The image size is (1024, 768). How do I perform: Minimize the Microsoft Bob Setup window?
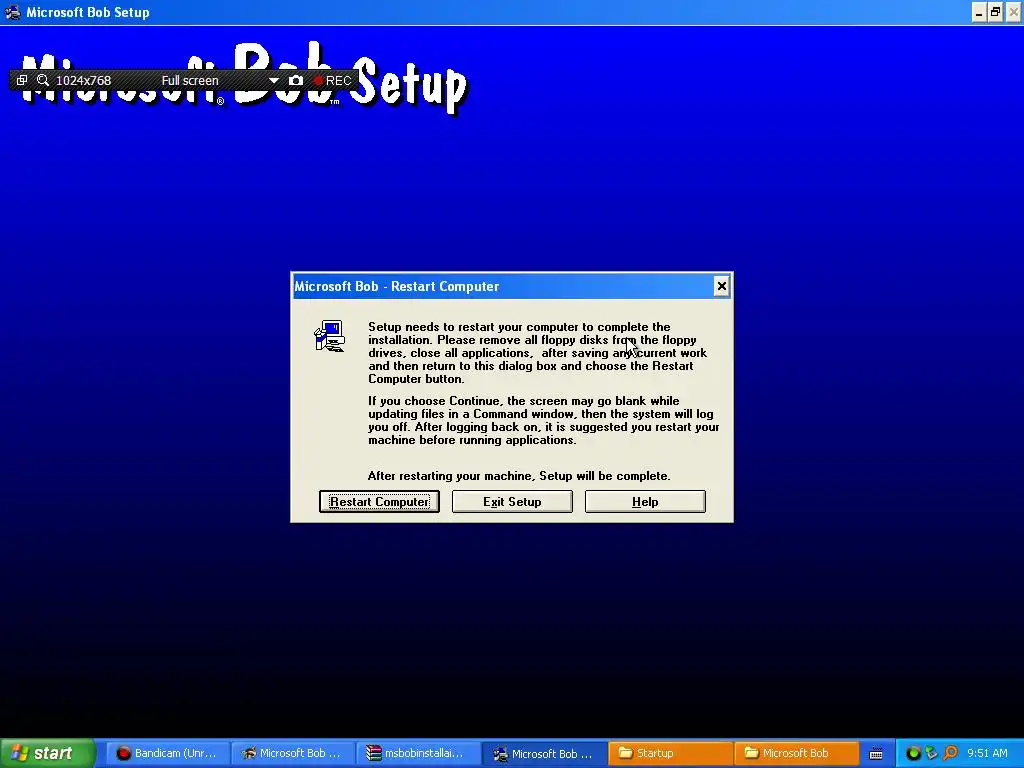point(978,12)
